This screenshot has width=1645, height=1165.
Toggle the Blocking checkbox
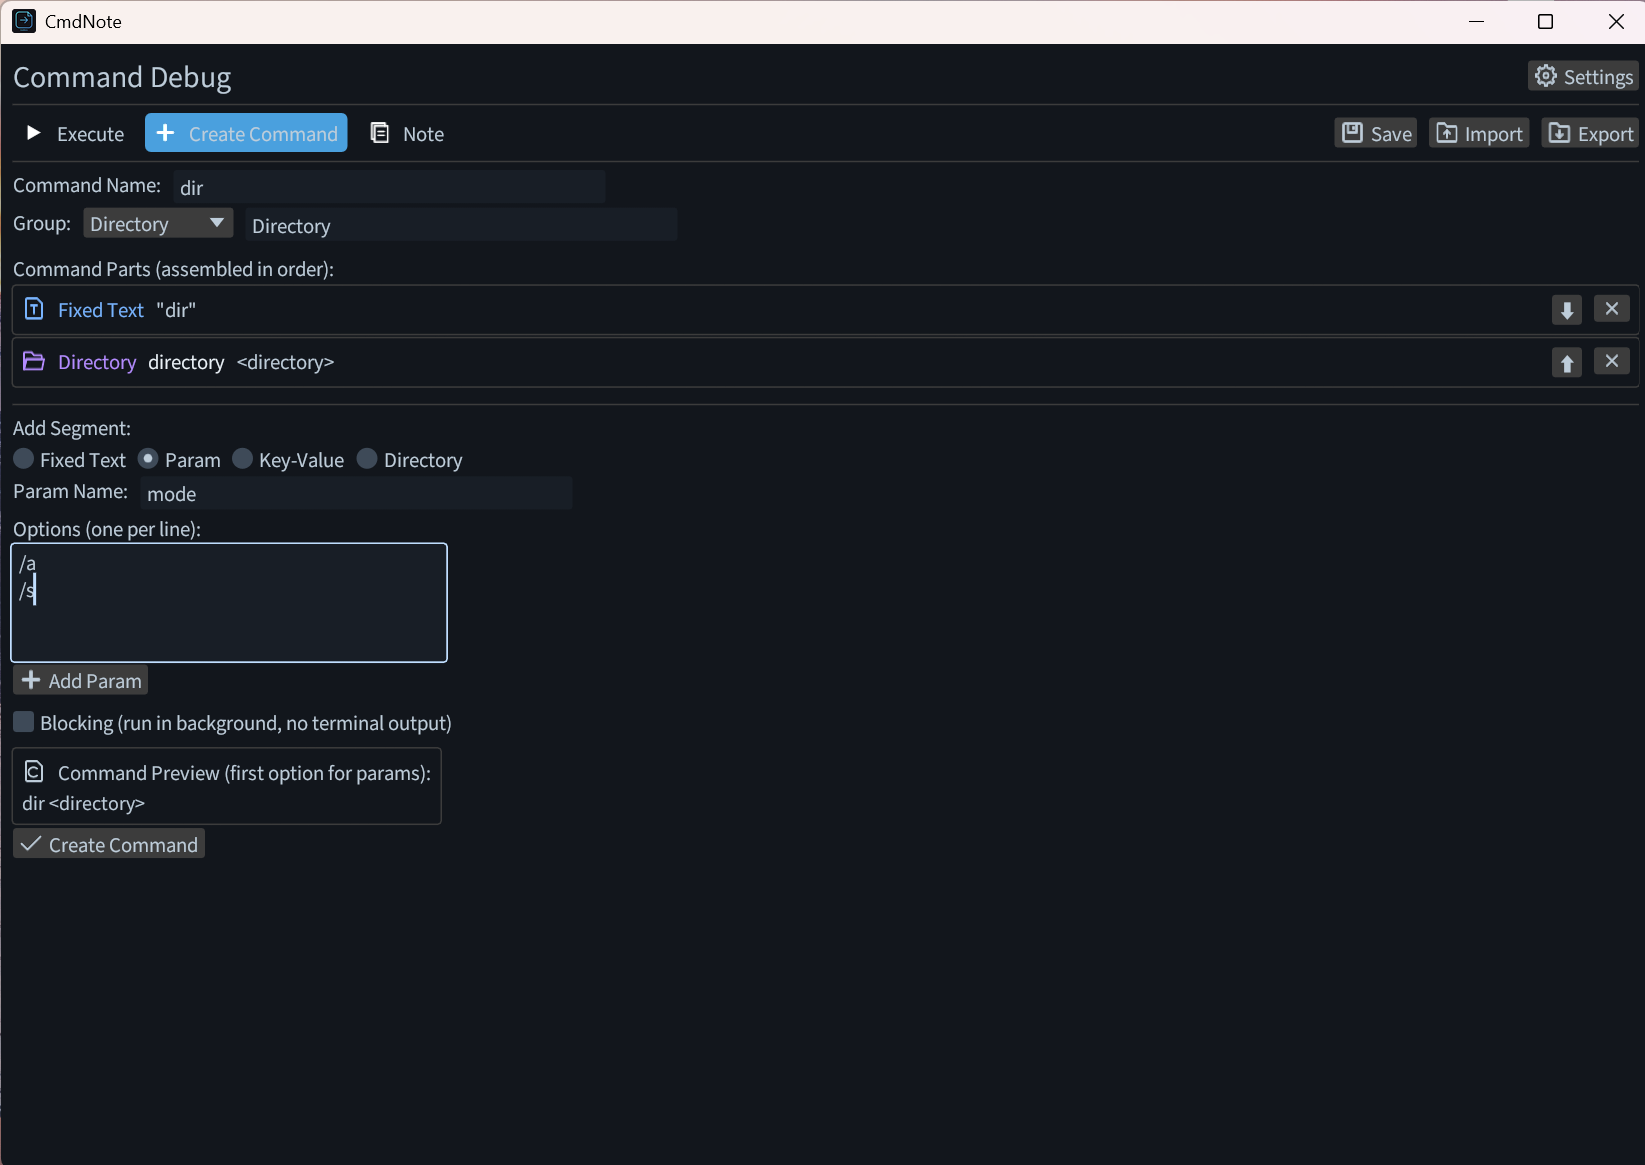[x=24, y=722]
